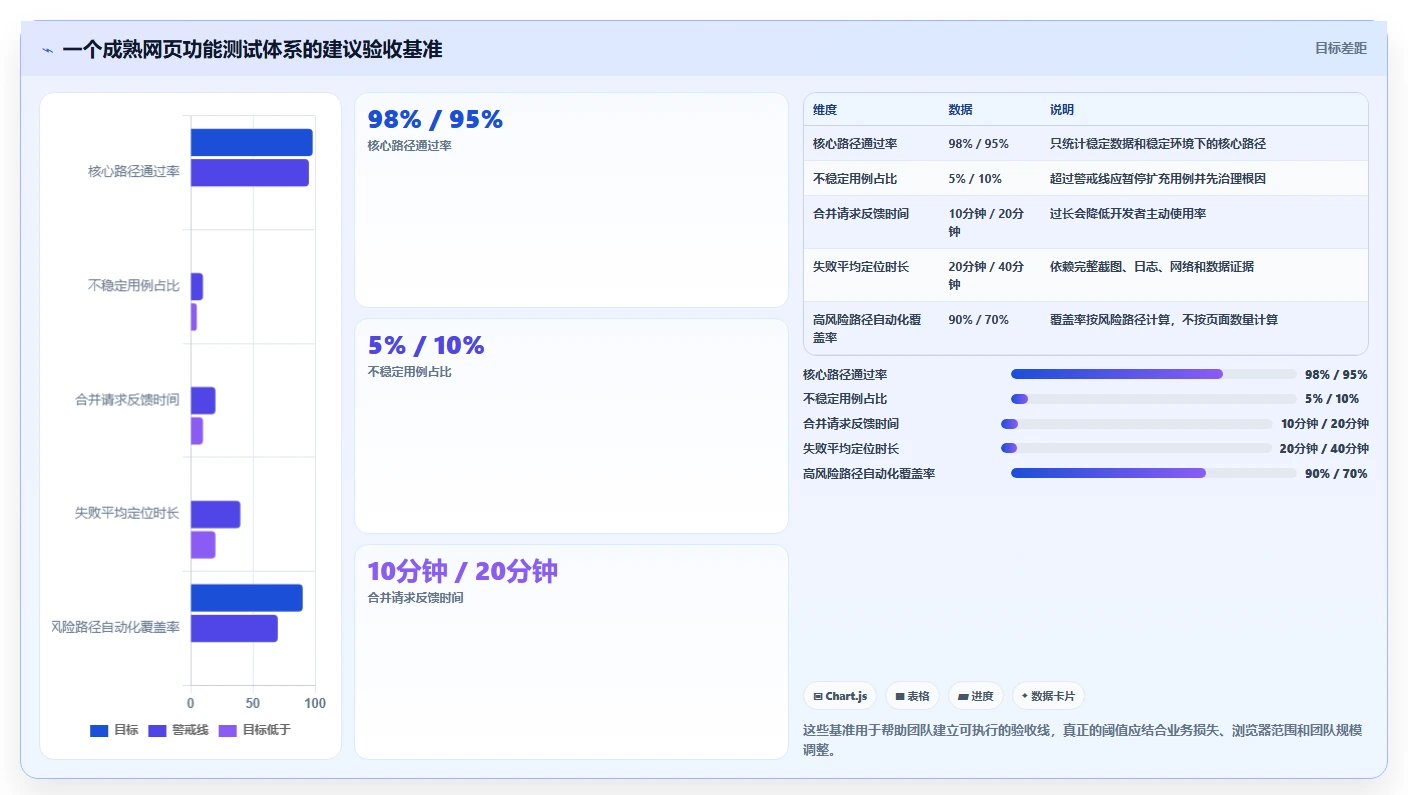Click 核心路径通过率 in the table's first row
The width and height of the screenshot is (1408, 795).
pyautogui.click(x=855, y=144)
